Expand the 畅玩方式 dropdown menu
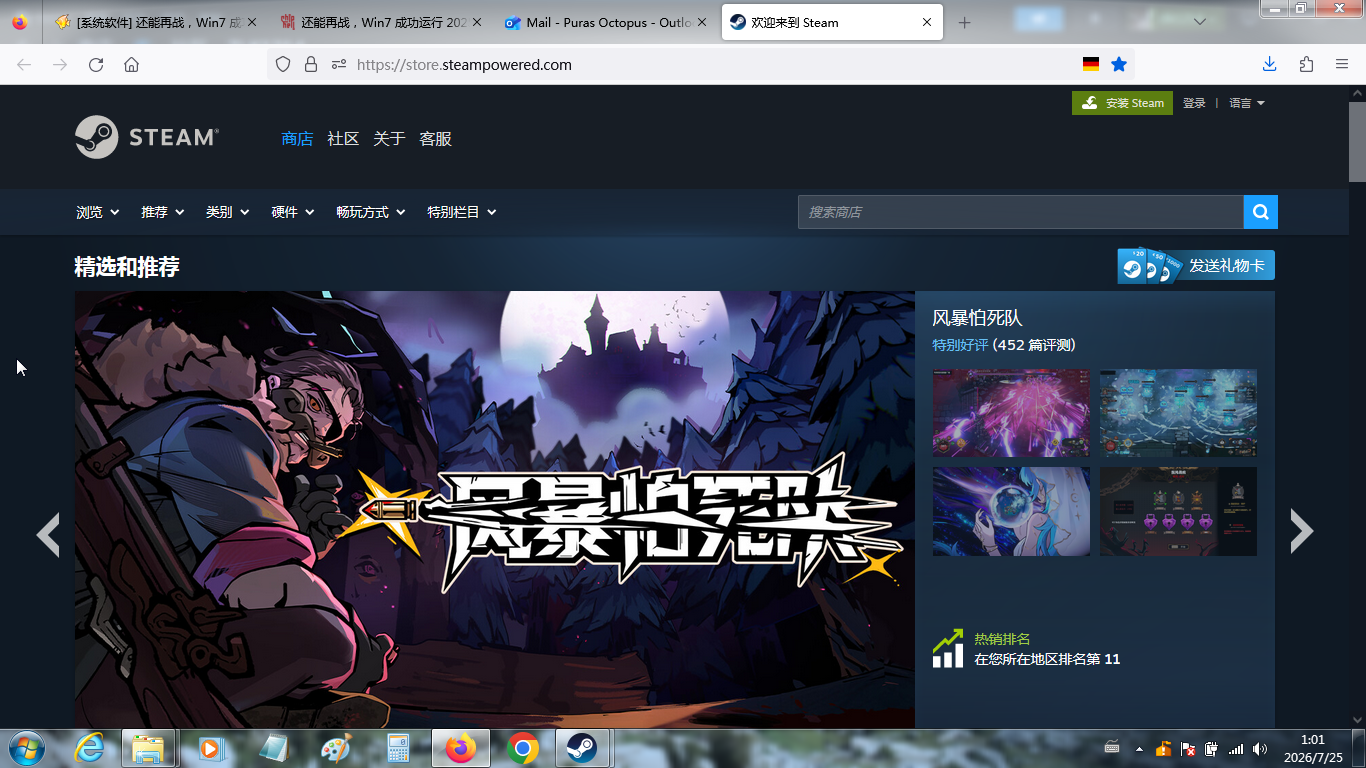This screenshot has height=768, width=1366. click(x=371, y=212)
